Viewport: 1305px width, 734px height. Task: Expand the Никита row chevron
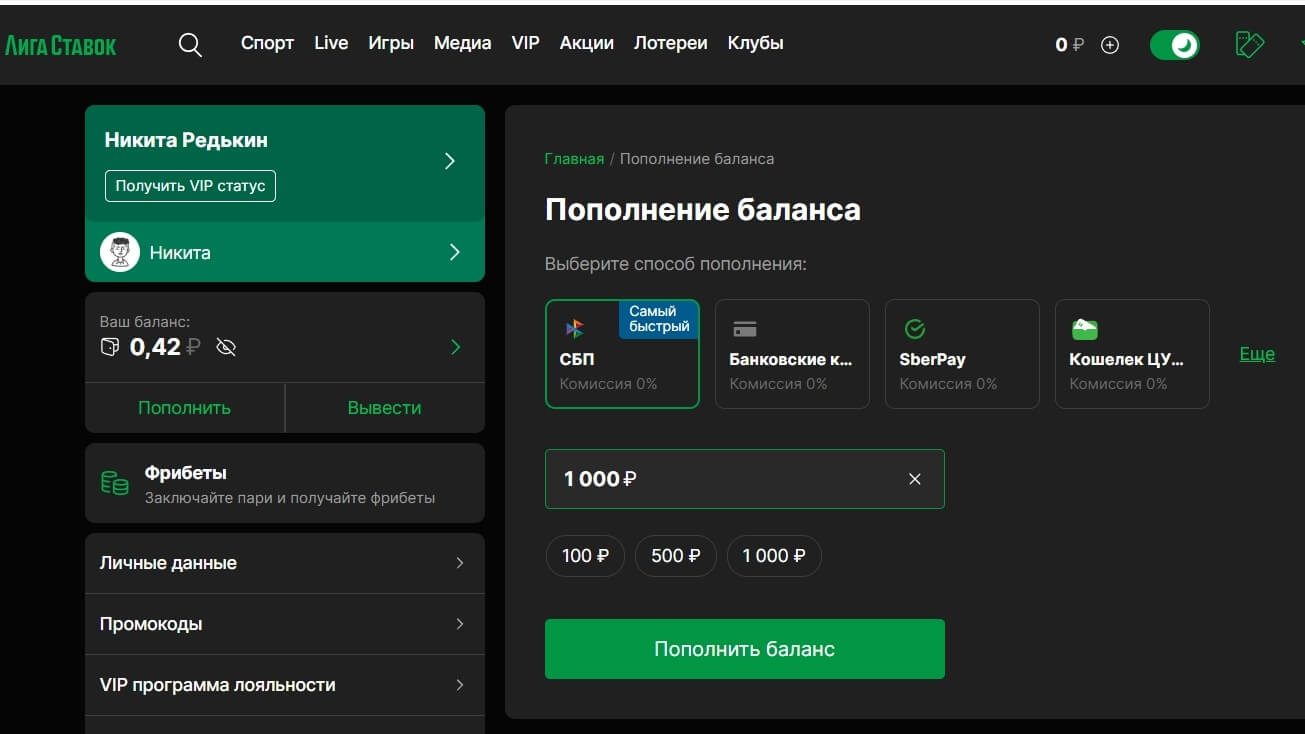point(455,252)
